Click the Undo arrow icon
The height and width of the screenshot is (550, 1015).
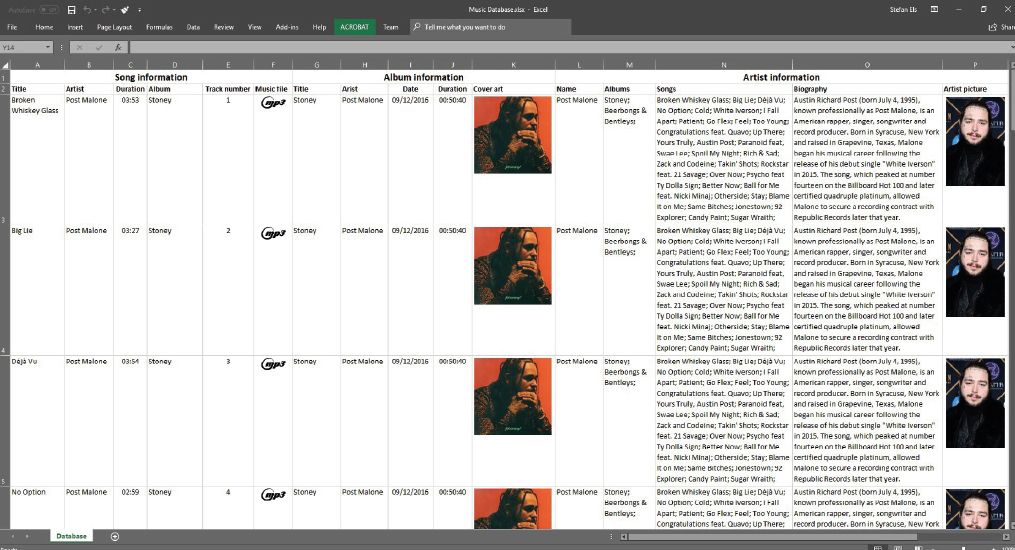pyautogui.click(x=88, y=9)
